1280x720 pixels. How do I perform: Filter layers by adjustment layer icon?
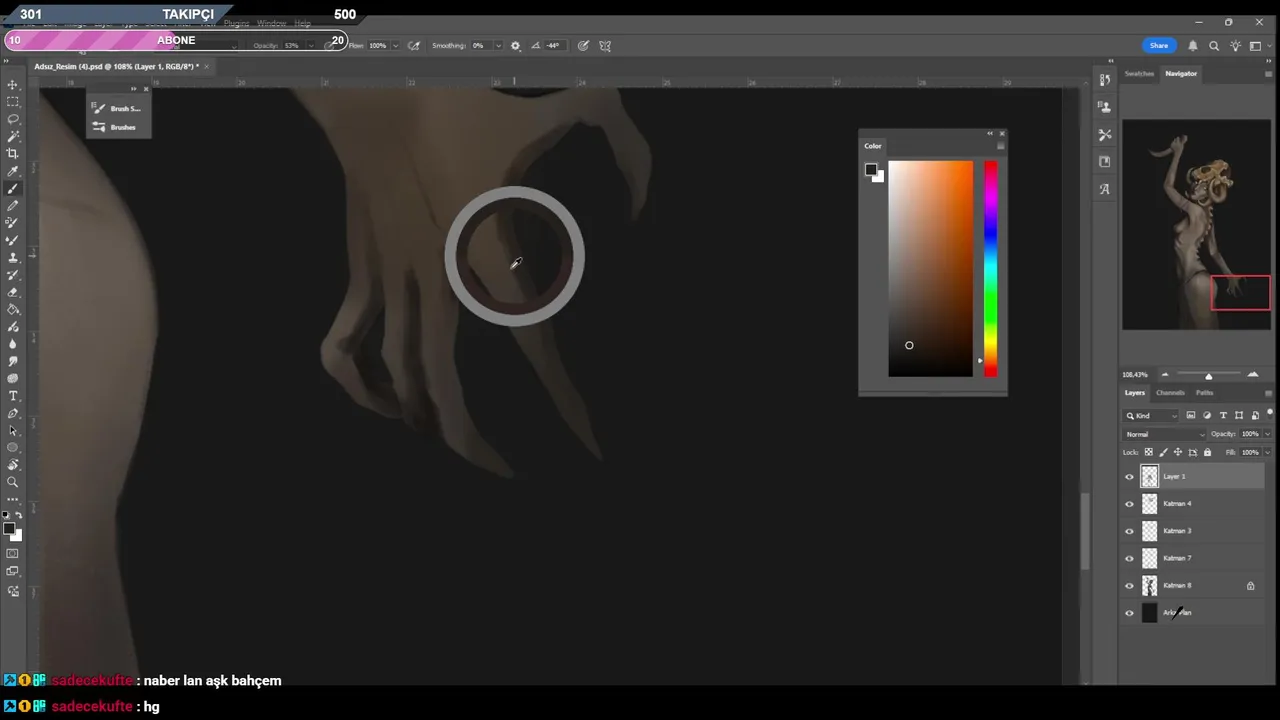[1207, 415]
